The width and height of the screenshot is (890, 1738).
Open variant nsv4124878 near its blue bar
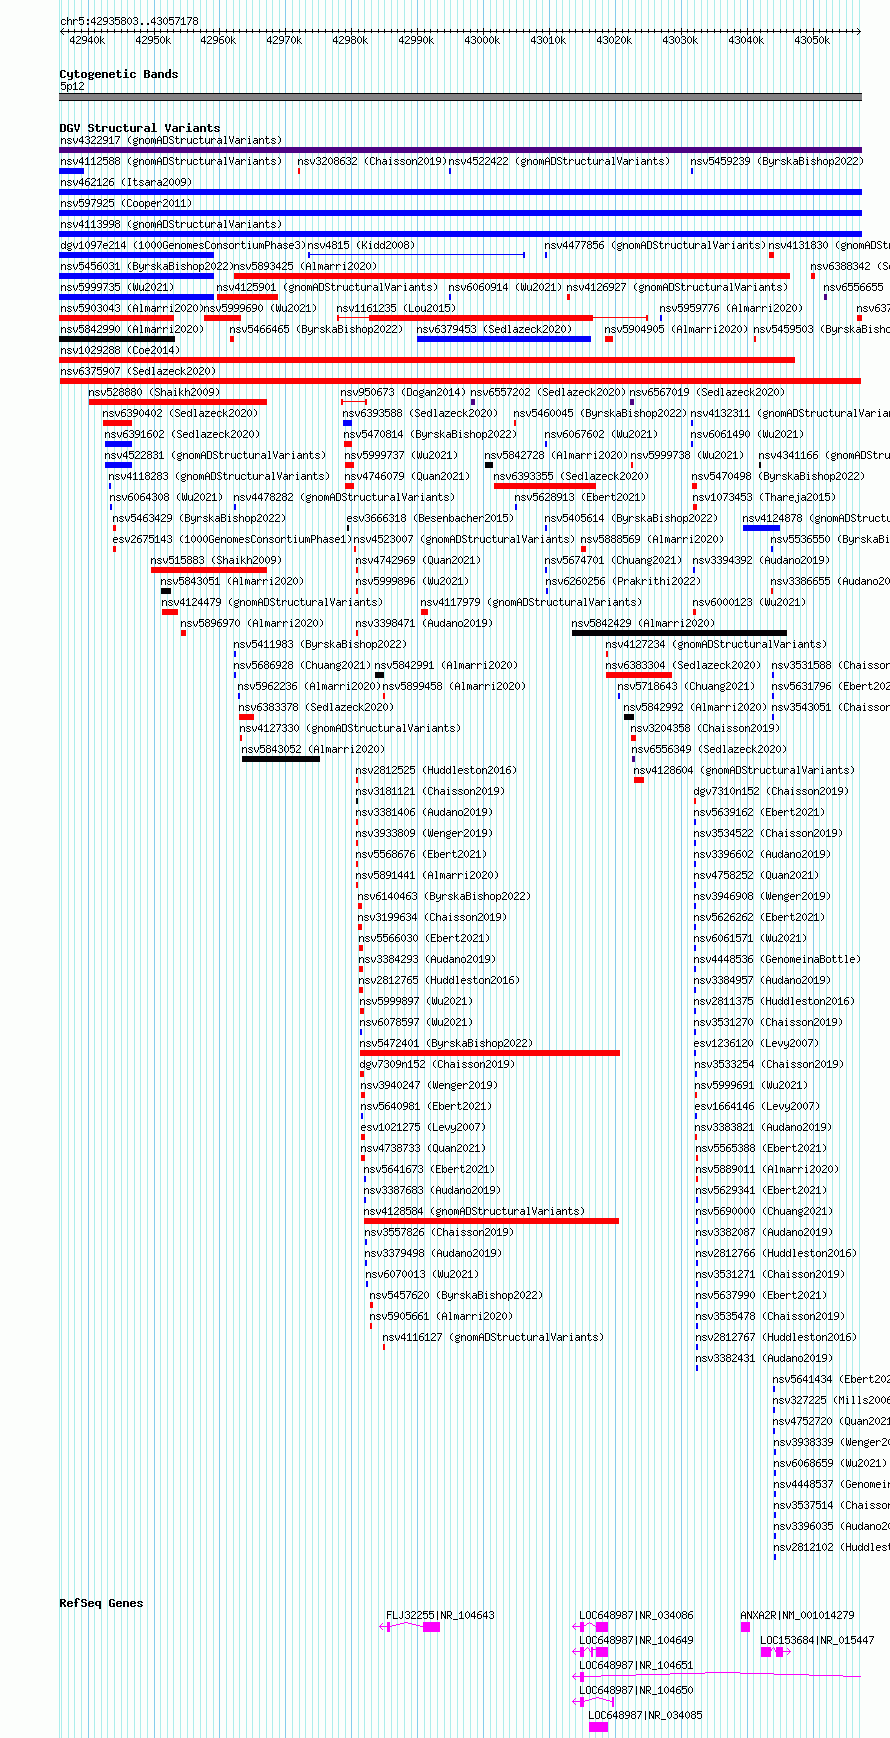[x=816, y=518]
